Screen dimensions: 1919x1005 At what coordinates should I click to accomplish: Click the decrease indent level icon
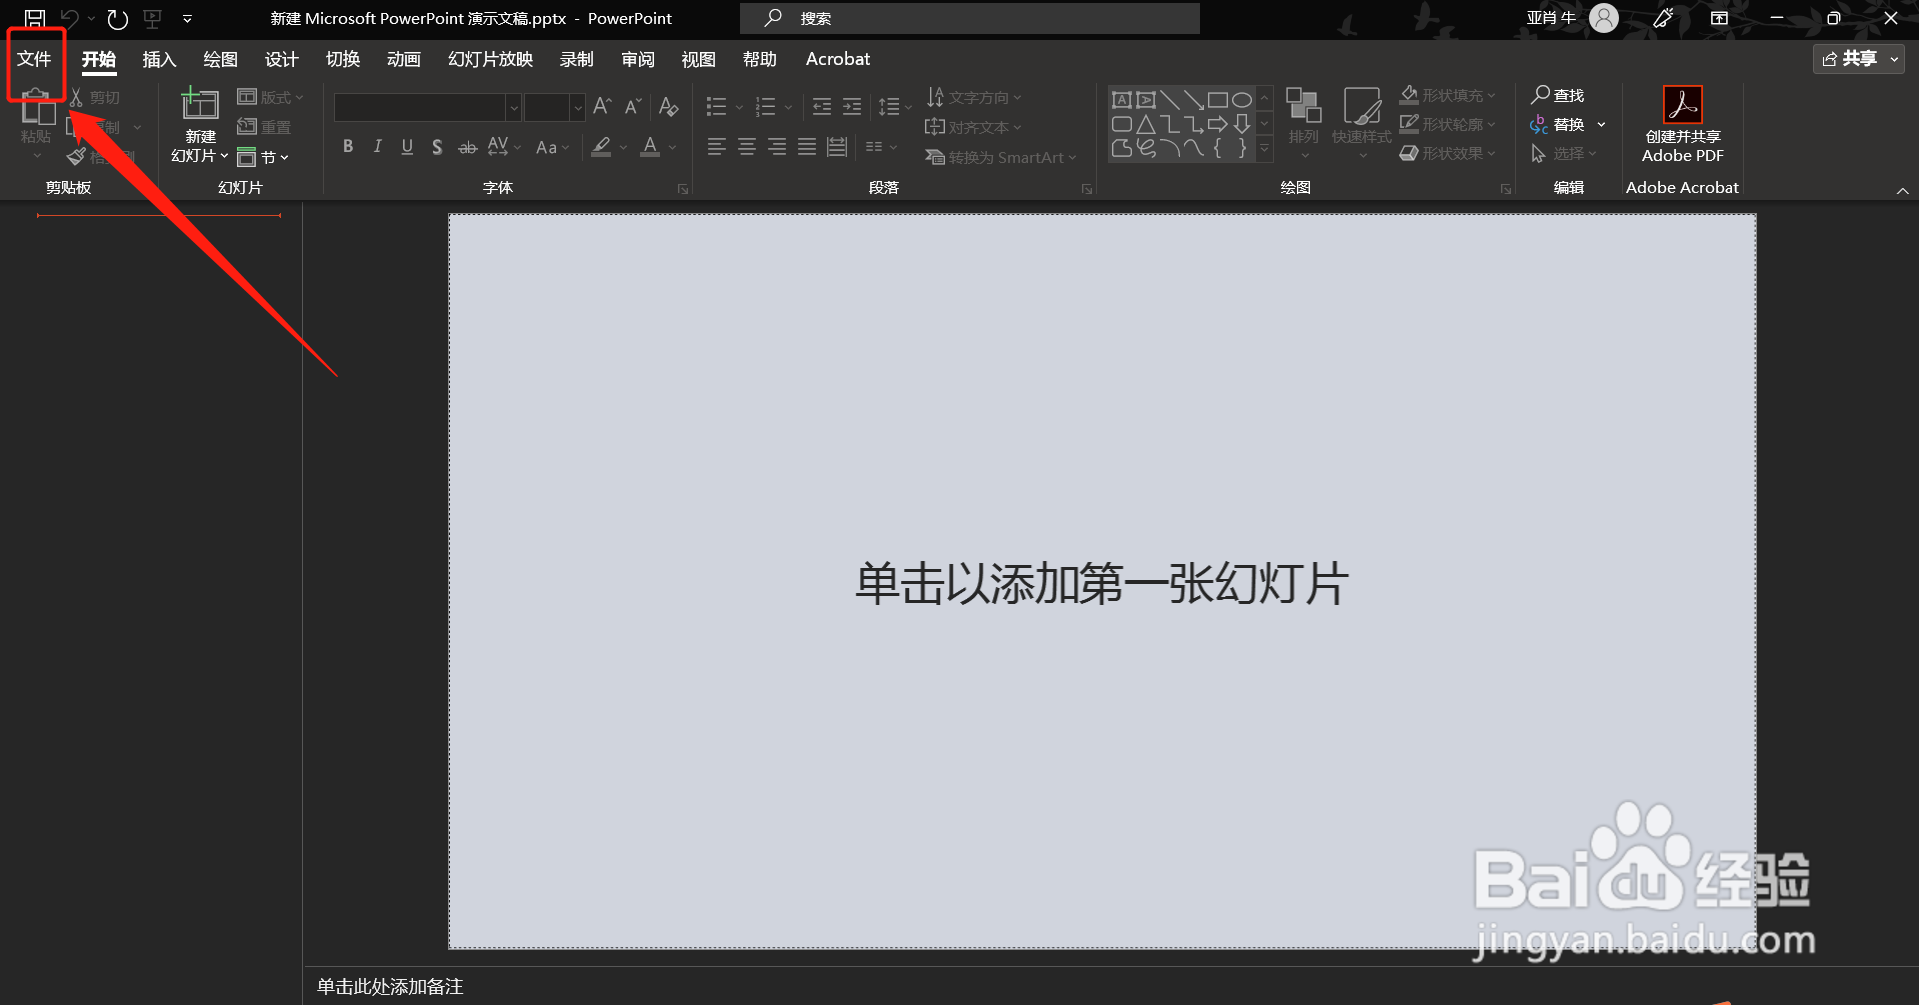[822, 106]
